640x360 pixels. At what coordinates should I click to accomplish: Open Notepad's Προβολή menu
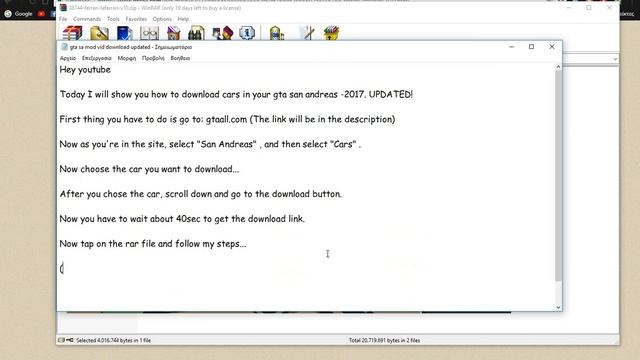[153, 58]
